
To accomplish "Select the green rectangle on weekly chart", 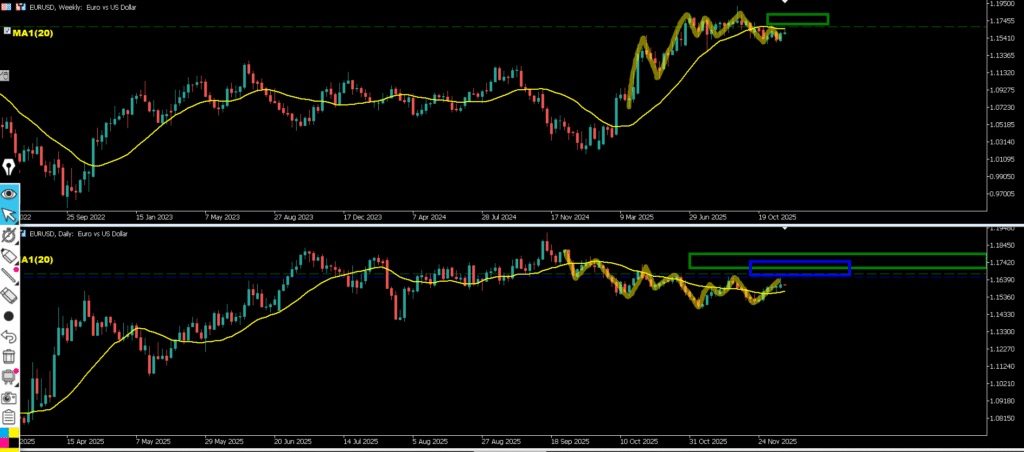I will [x=797, y=19].
